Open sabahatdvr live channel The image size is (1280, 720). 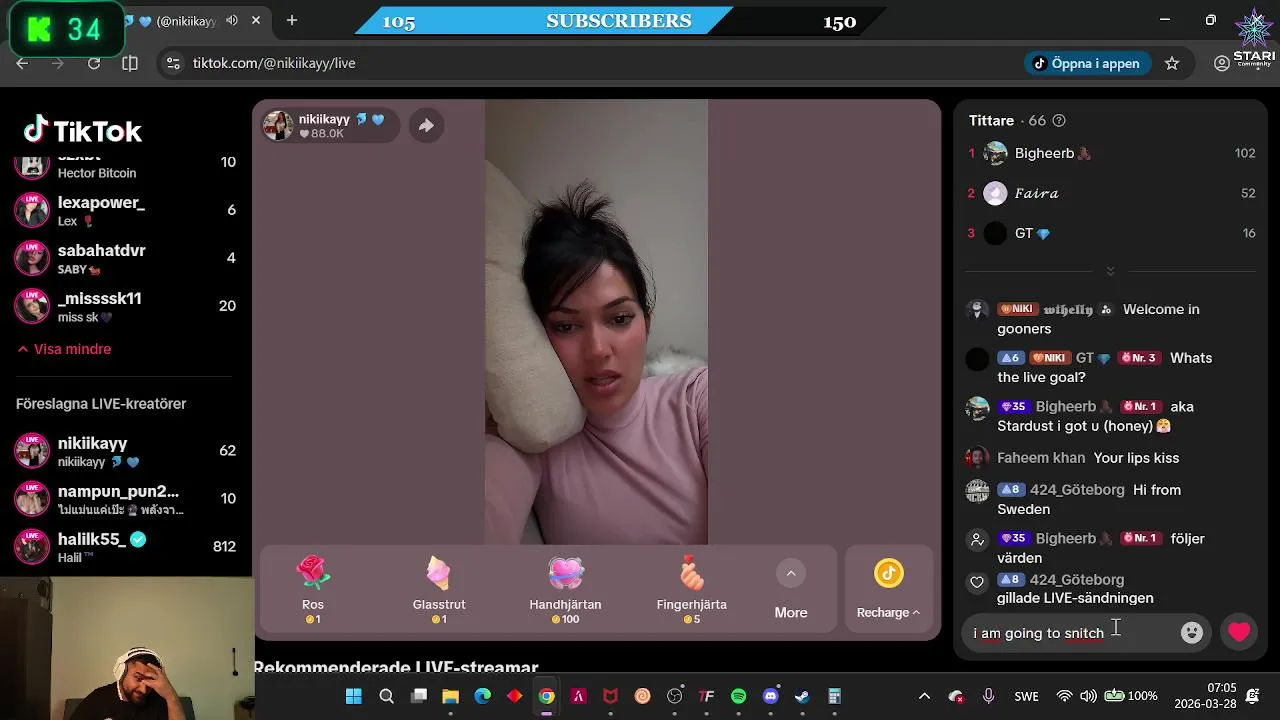126,258
